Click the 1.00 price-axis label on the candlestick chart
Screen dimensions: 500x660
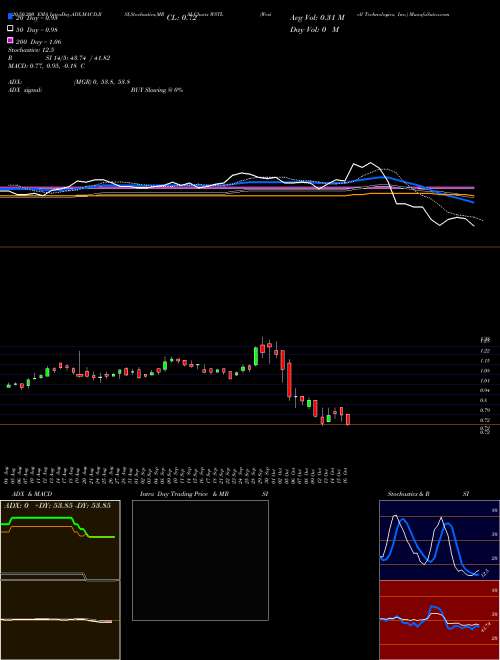(x=484, y=371)
